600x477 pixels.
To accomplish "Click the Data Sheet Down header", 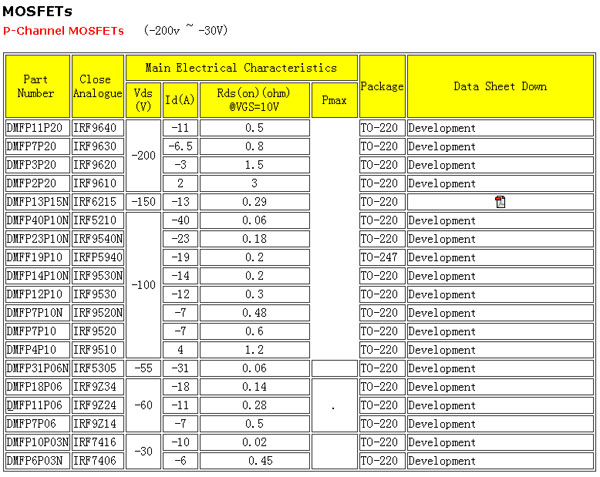I will pyautogui.click(x=501, y=86).
